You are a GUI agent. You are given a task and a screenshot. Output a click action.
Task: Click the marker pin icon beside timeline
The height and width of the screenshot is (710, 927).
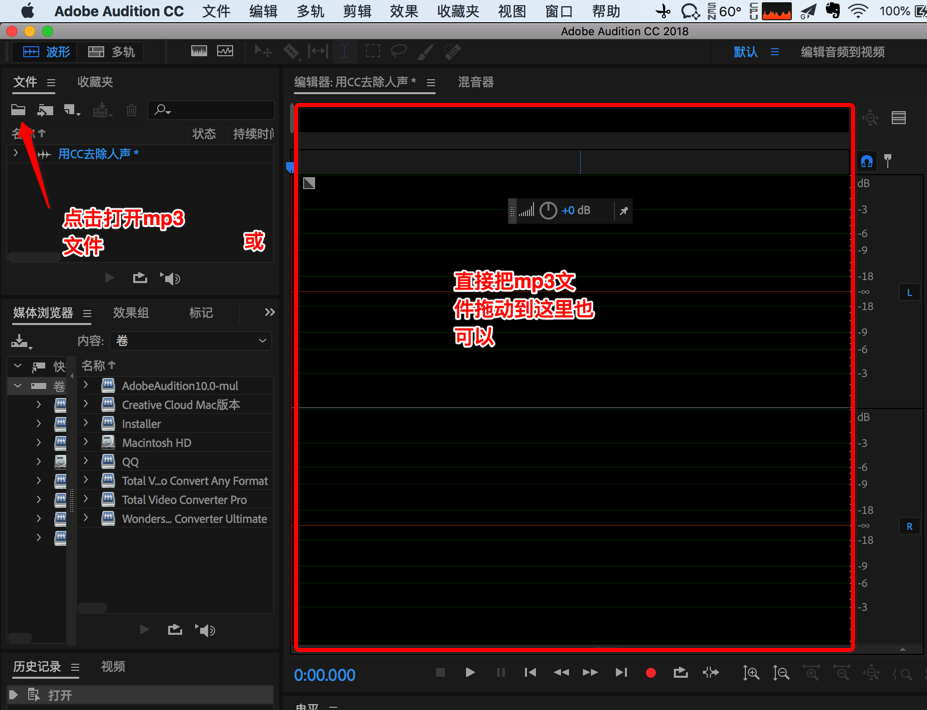[x=887, y=160]
